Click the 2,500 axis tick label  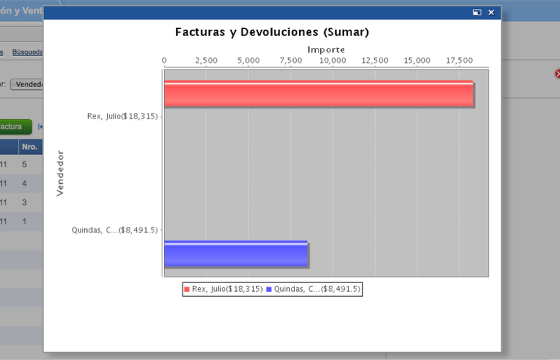tap(206, 60)
